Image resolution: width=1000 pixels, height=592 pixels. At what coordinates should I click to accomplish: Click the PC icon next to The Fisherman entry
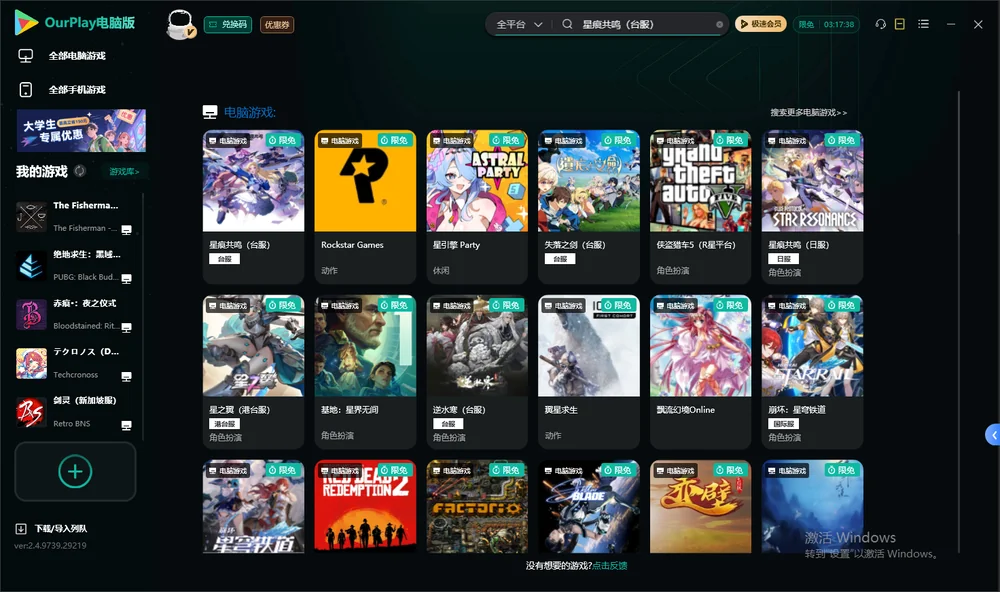point(126,230)
